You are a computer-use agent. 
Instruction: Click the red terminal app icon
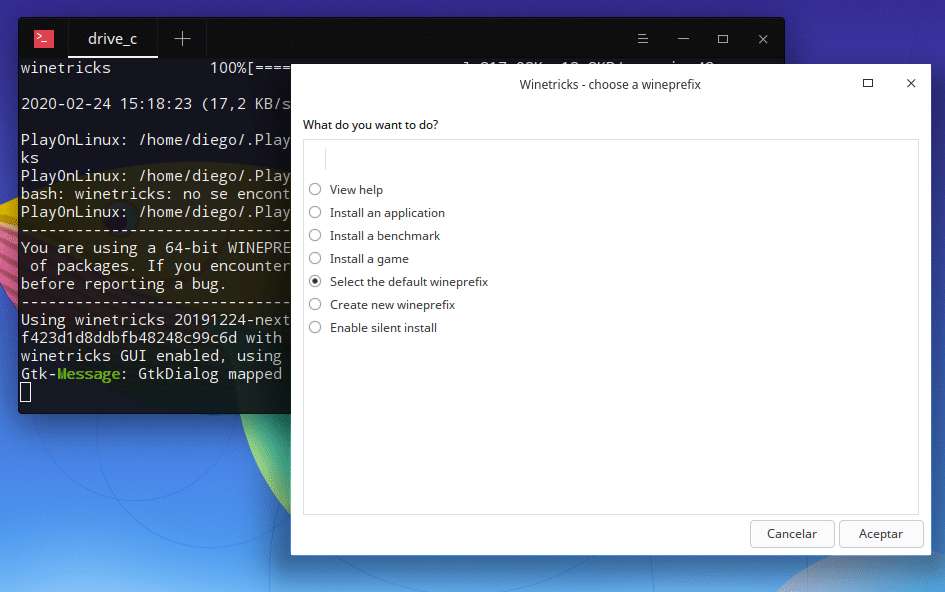[44, 39]
